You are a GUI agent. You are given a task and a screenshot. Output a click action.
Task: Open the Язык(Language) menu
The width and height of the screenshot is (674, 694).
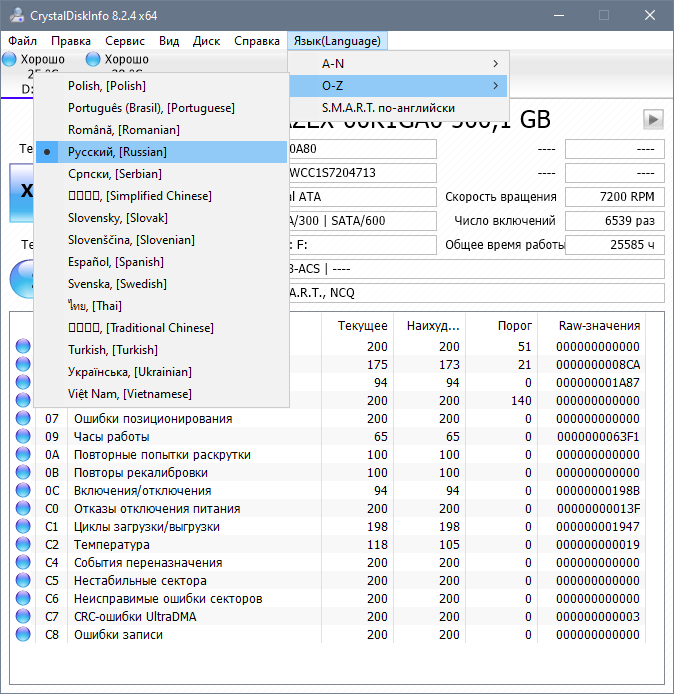337,41
